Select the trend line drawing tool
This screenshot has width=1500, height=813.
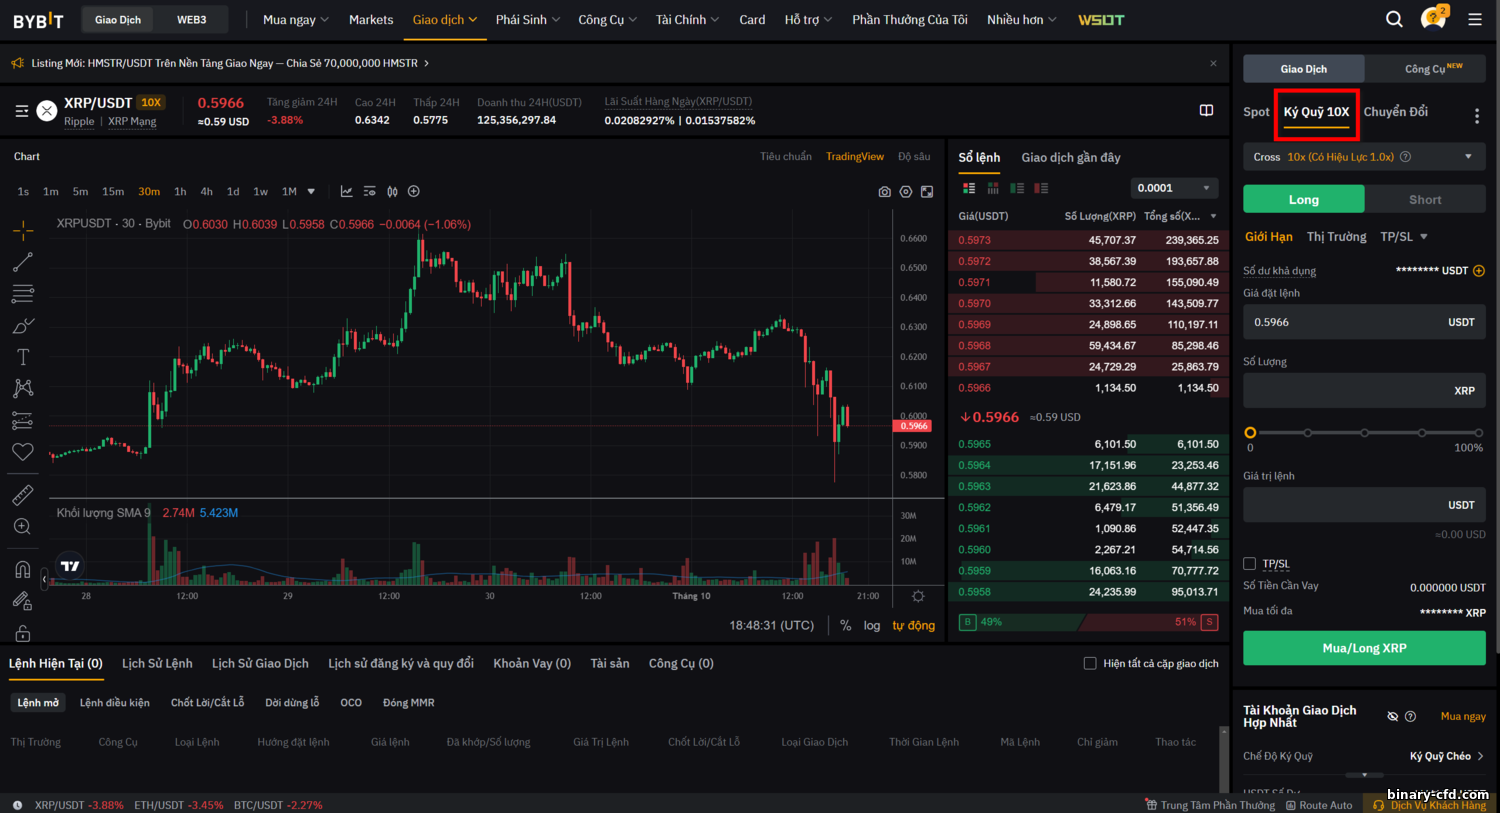pos(23,262)
